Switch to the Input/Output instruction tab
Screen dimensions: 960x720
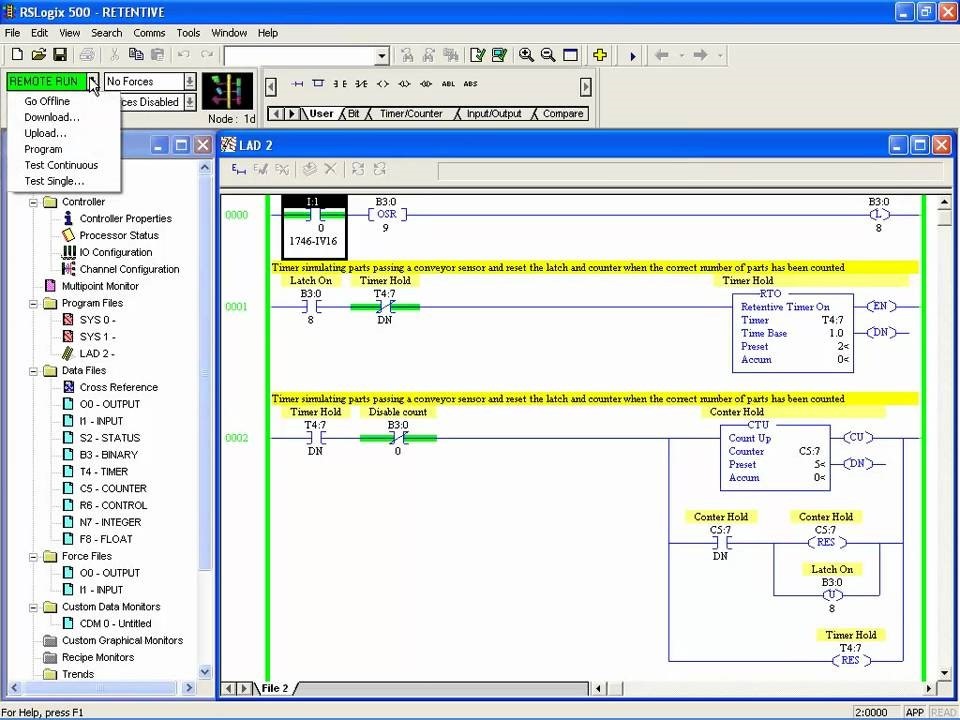(493, 114)
